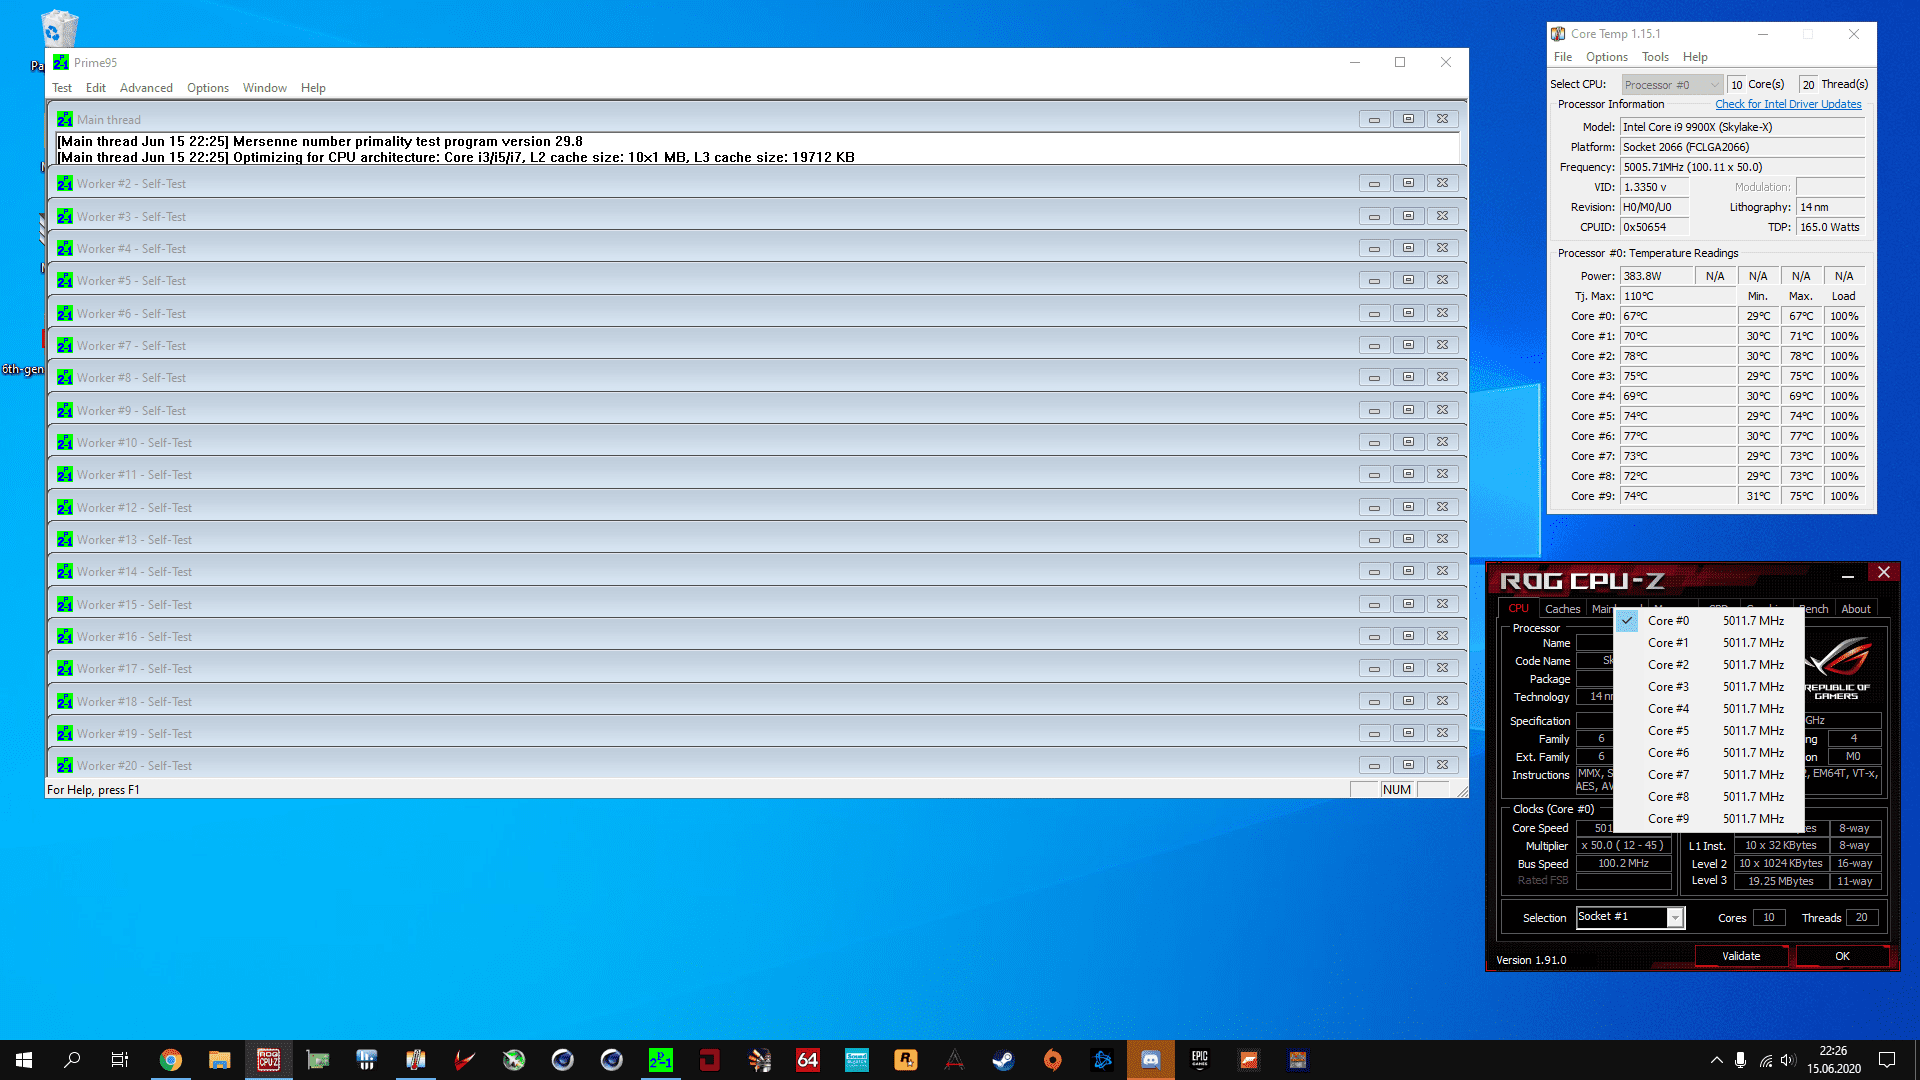The width and height of the screenshot is (1920, 1080).
Task: Click the Main thread window icon
Action: click(65, 119)
